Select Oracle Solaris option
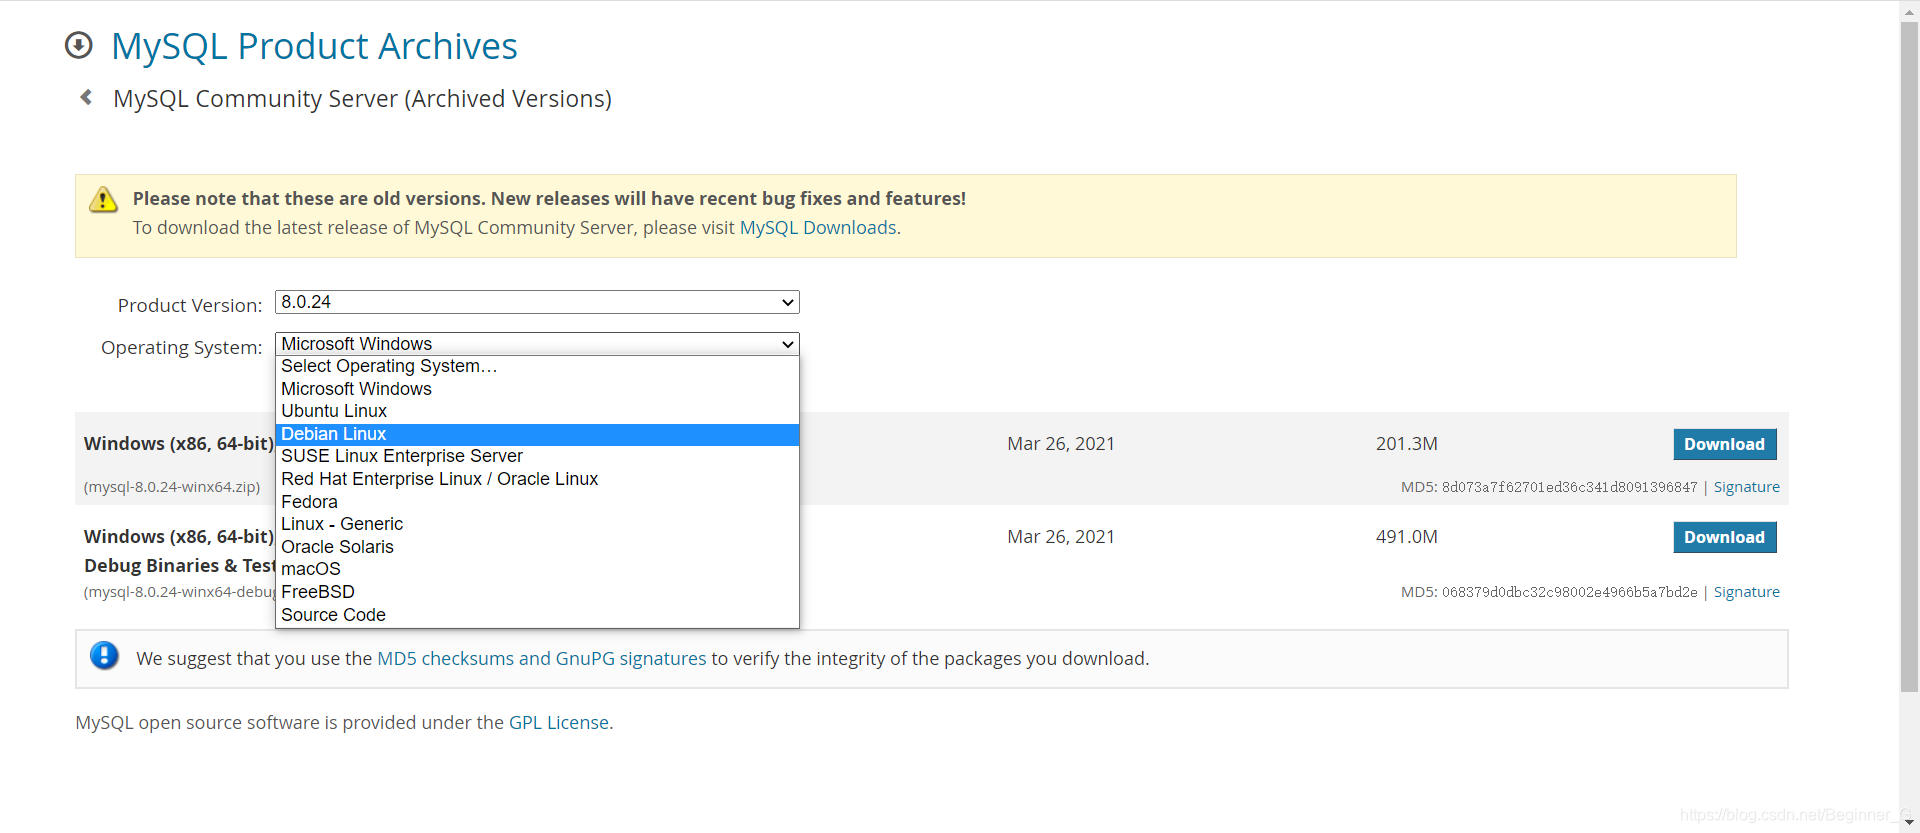This screenshot has height=833, width=1920. [537, 547]
